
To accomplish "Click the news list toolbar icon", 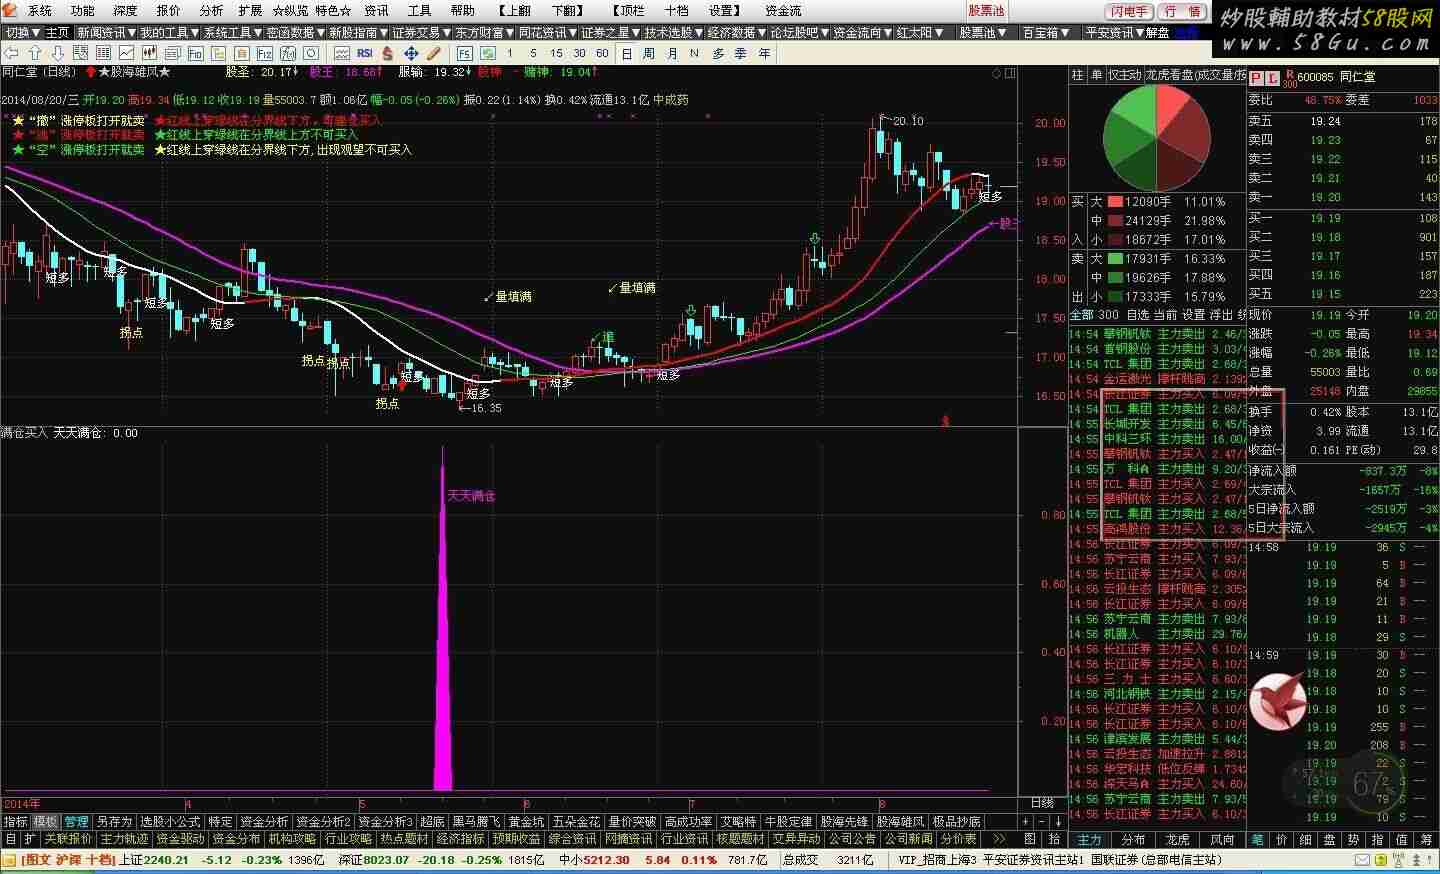I will 173,53.
